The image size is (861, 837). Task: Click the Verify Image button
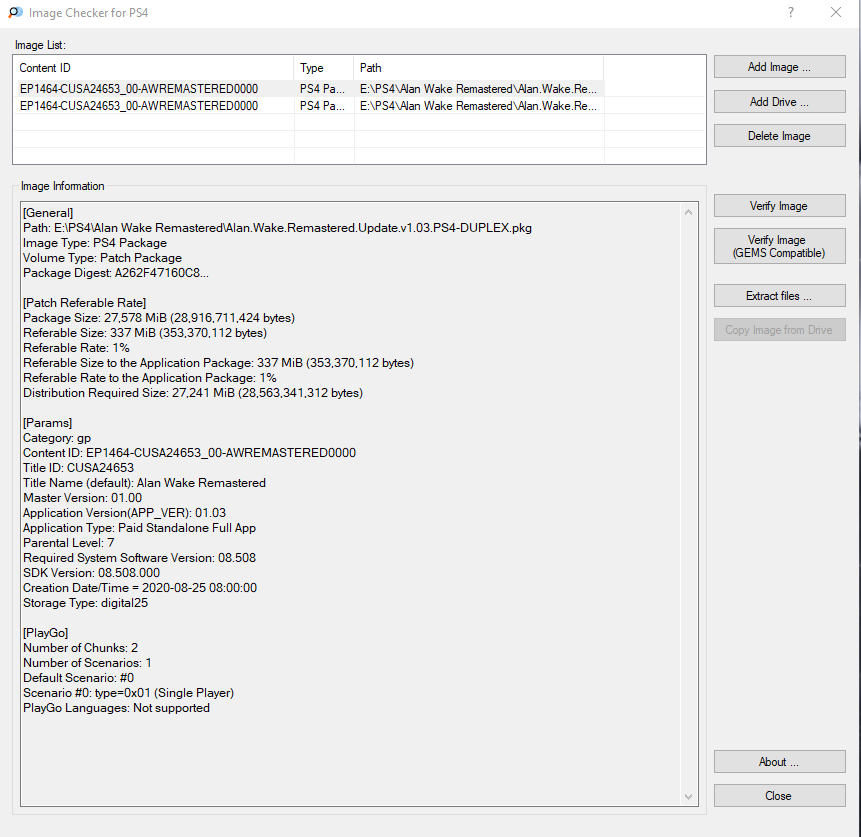(x=779, y=206)
